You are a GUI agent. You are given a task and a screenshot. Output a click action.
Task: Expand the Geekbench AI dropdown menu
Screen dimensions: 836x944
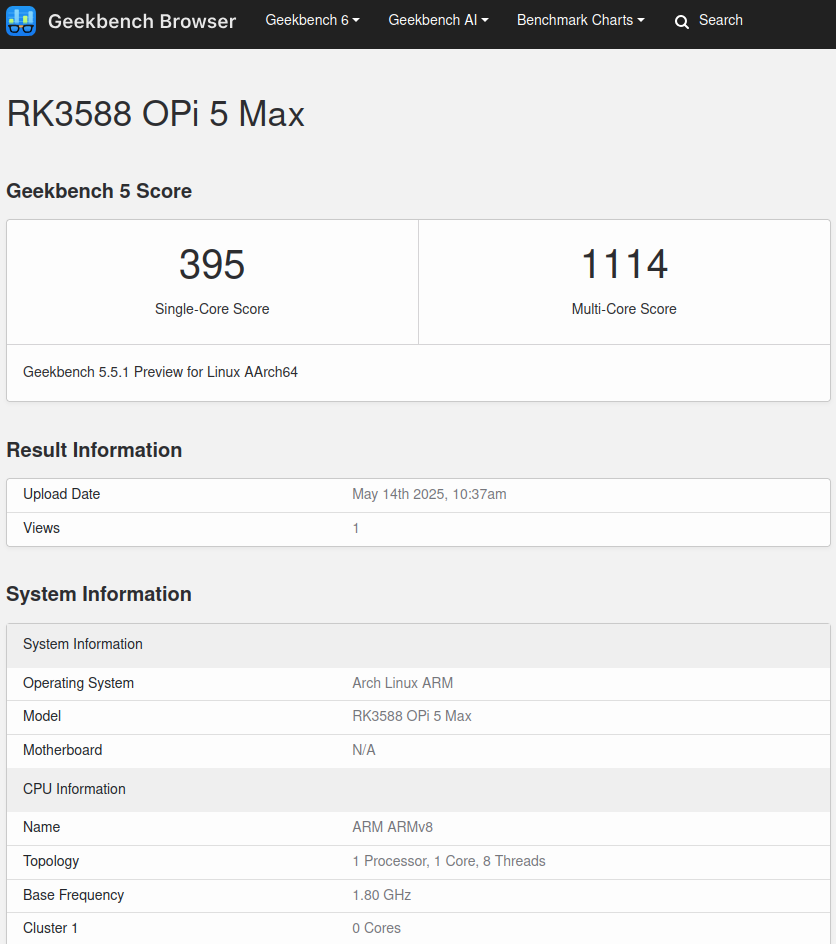438,20
